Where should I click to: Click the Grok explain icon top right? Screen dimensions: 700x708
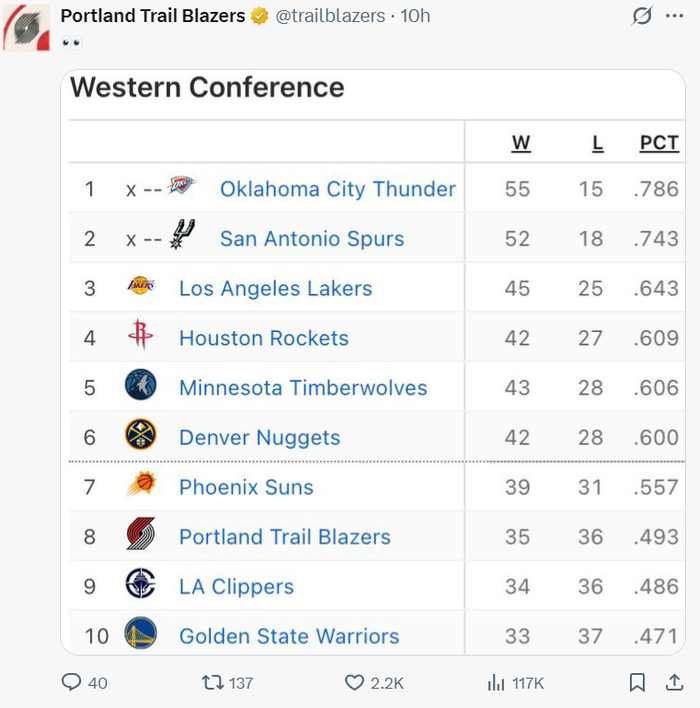tap(643, 16)
